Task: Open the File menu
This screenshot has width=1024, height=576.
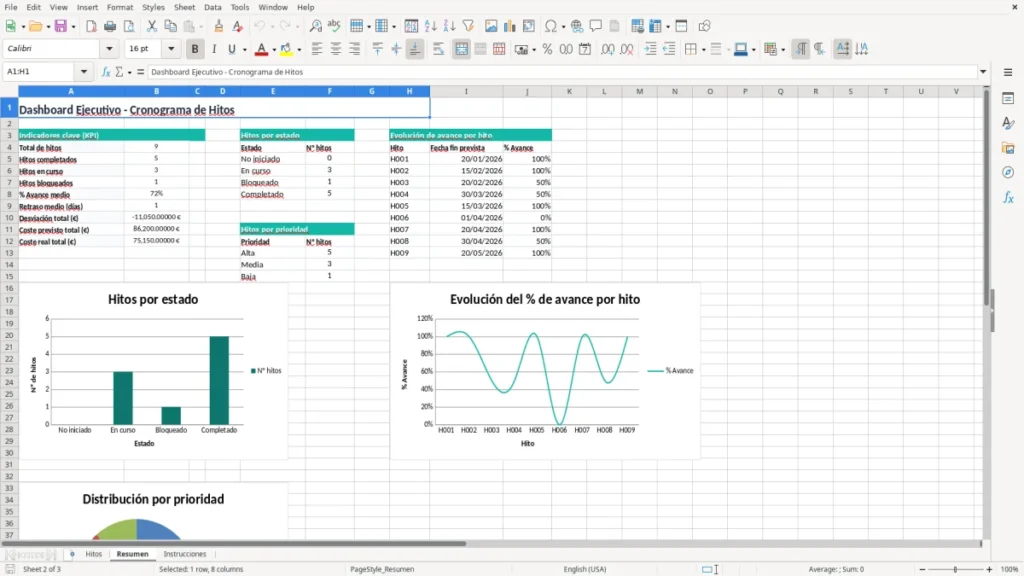Action: [10, 7]
